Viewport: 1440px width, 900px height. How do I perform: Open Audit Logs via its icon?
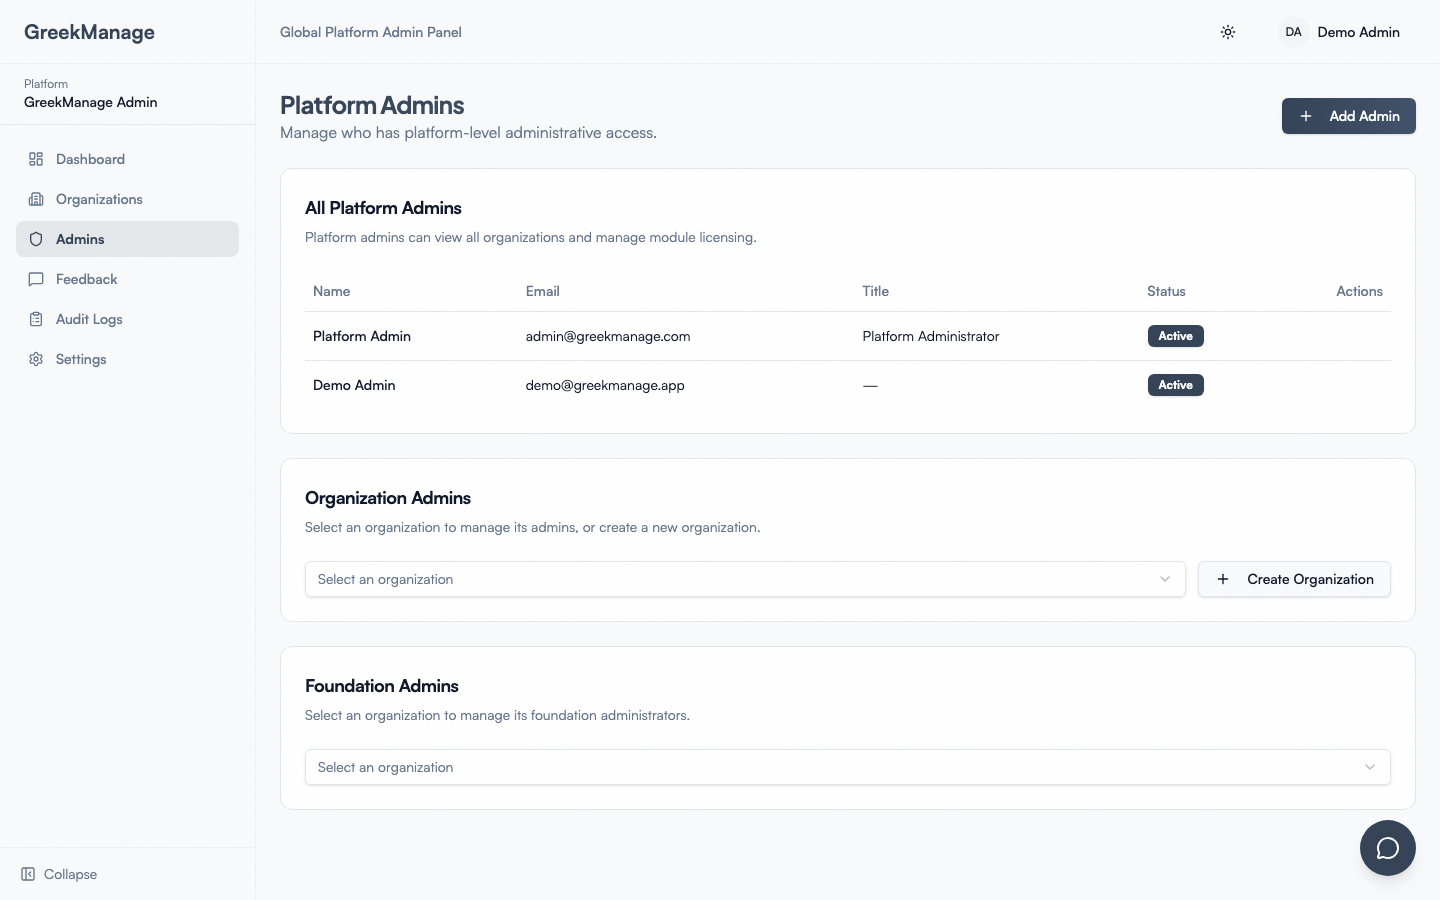tap(36, 319)
